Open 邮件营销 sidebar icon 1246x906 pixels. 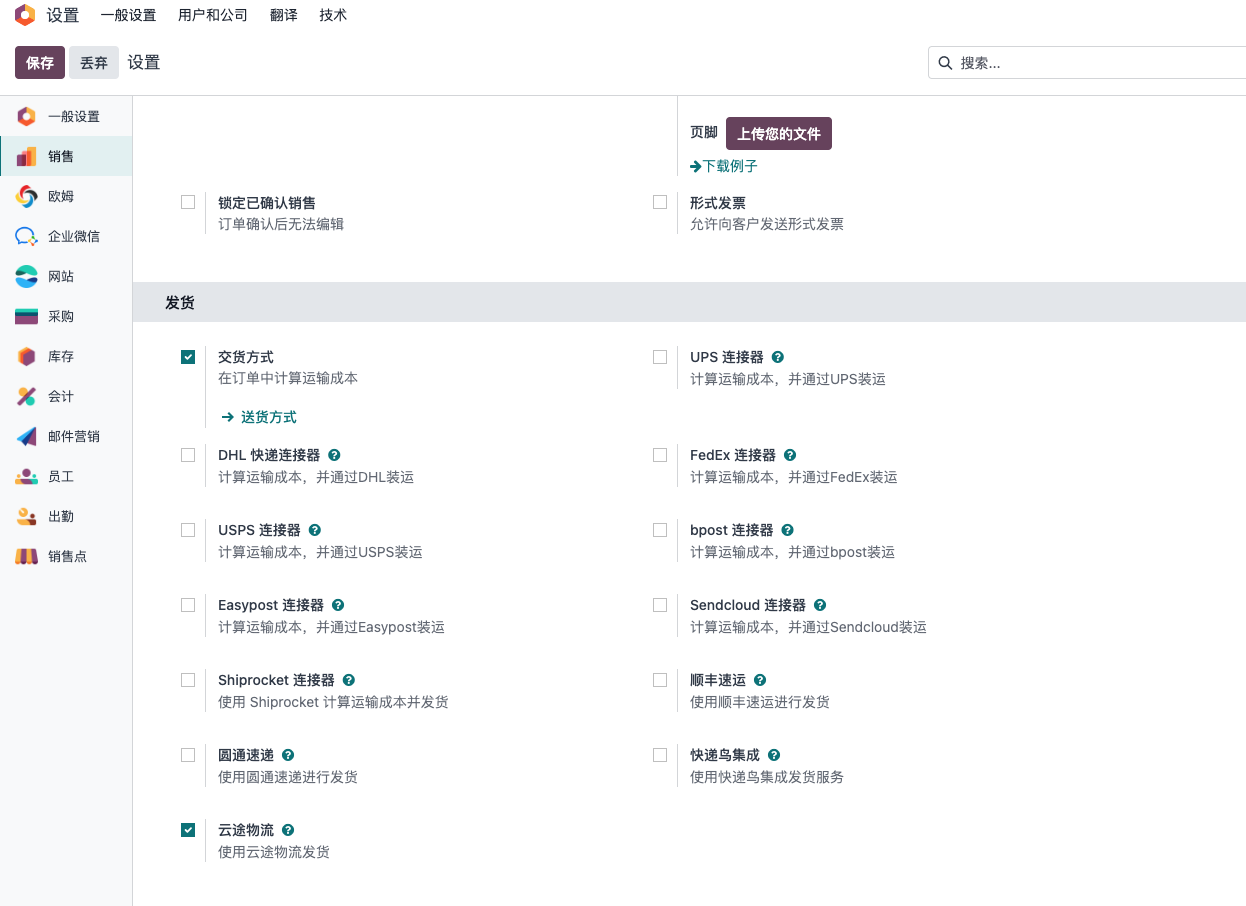click(26, 436)
